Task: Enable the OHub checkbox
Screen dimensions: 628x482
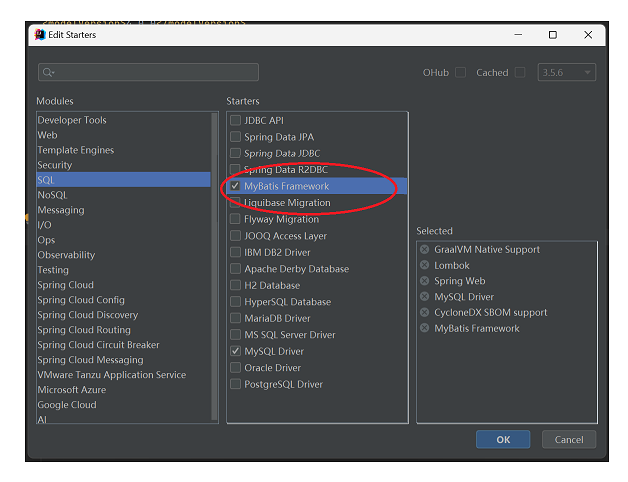Action: coord(461,73)
